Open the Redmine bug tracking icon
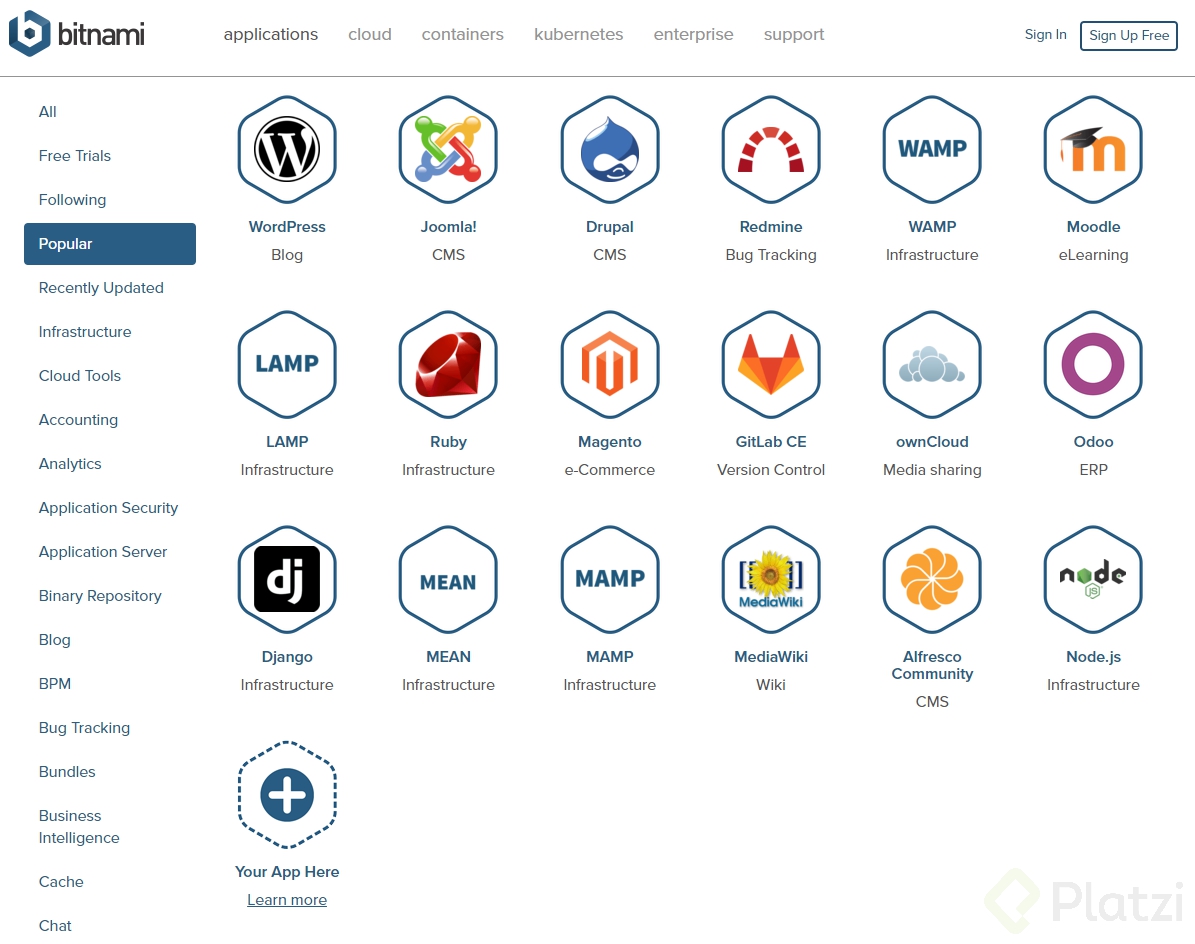1195x944 pixels. pos(771,149)
